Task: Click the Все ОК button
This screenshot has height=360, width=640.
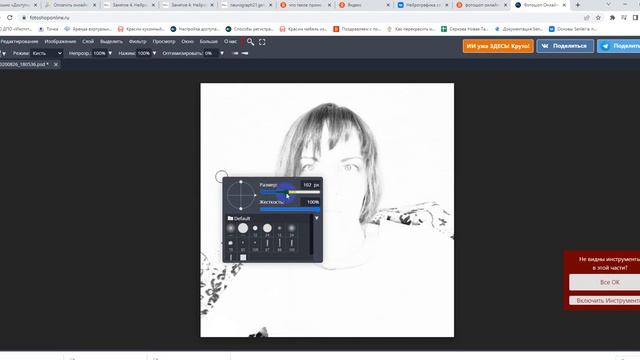Action: (x=605, y=282)
